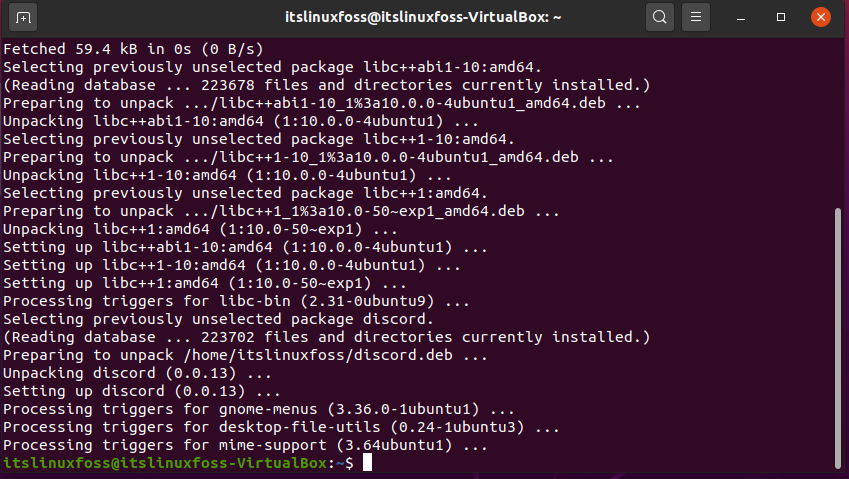Open the terminal search tool

[659, 17]
